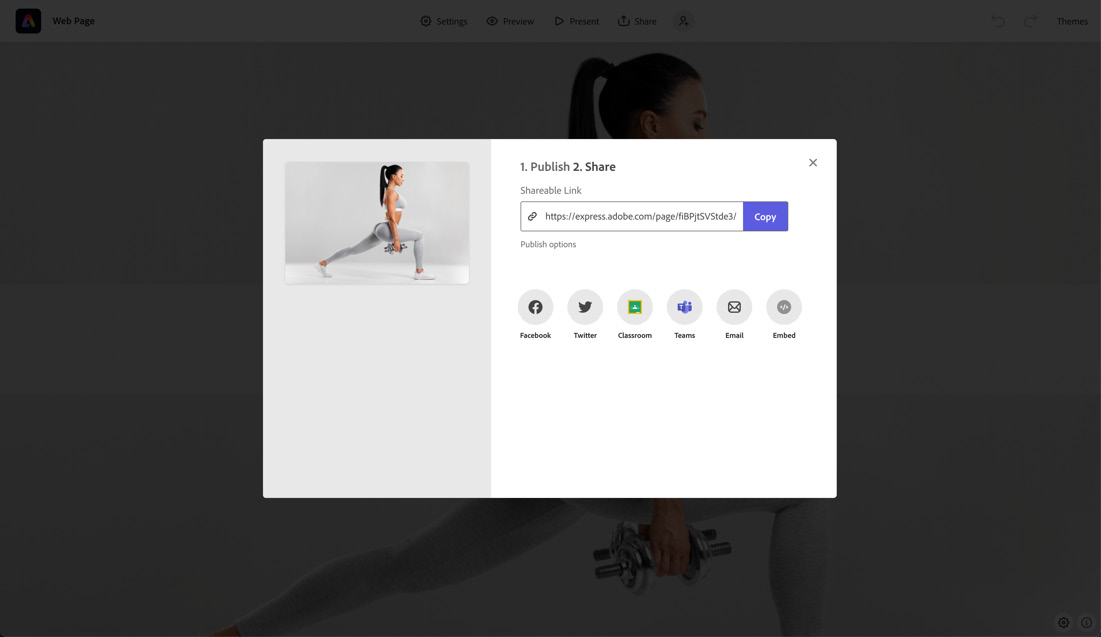Share the page to Microsoft Teams
1101x637 pixels.
click(685, 307)
